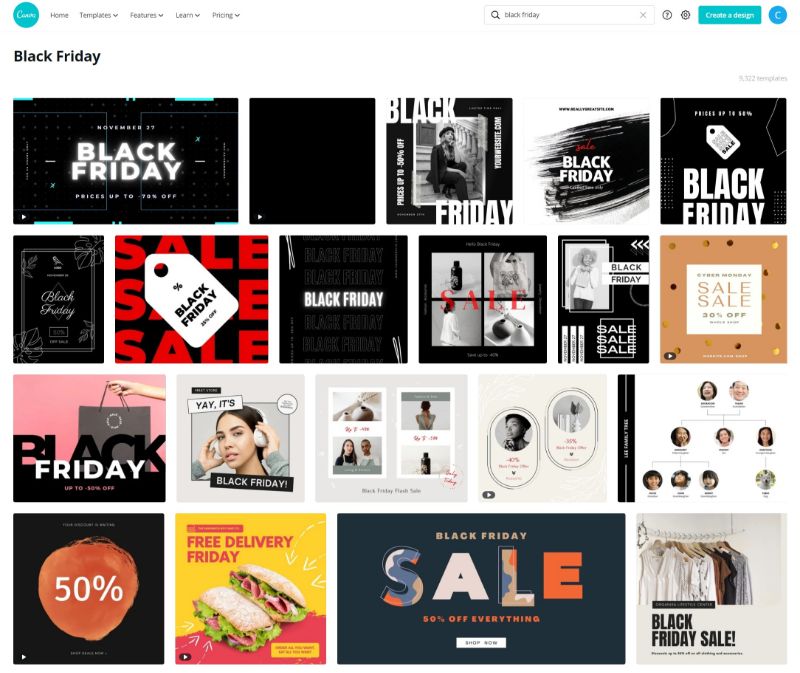Expand the Templates dropdown menu
Image resolution: width=800 pixels, height=673 pixels.
click(98, 15)
